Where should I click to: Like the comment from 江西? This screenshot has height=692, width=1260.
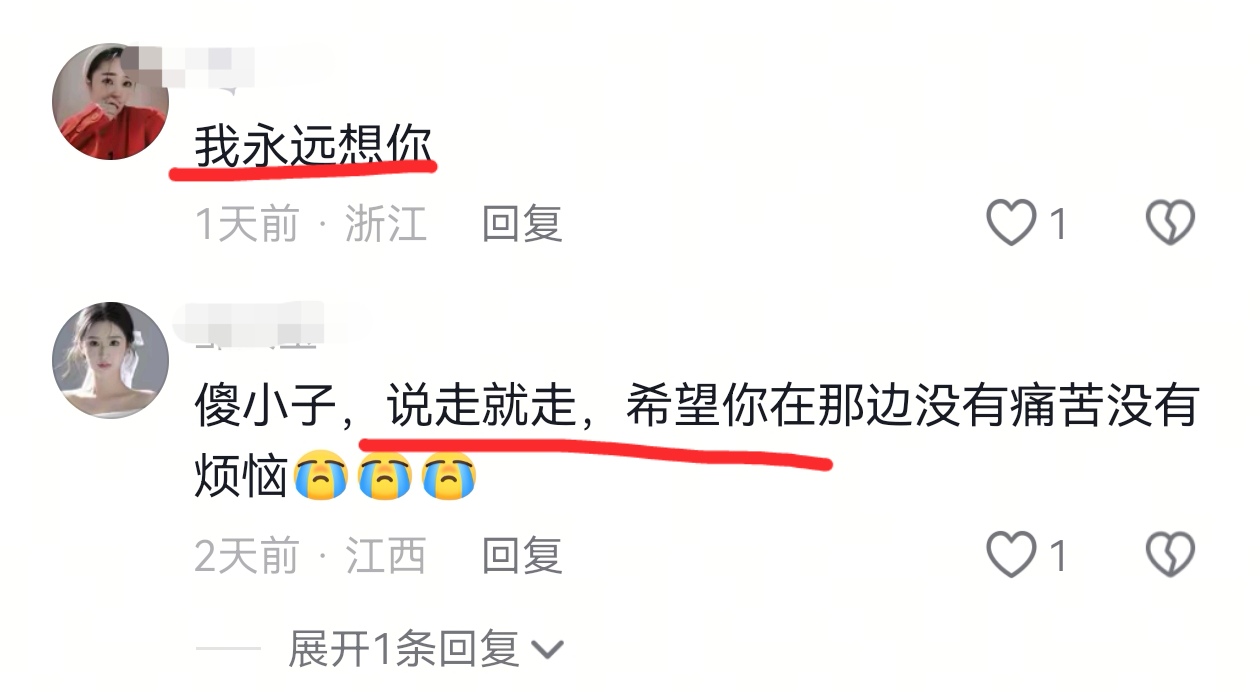point(1010,554)
